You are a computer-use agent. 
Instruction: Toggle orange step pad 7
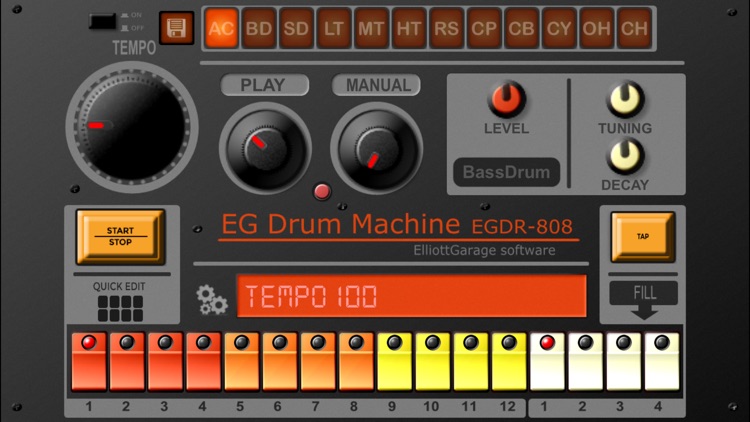click(319, 362)
